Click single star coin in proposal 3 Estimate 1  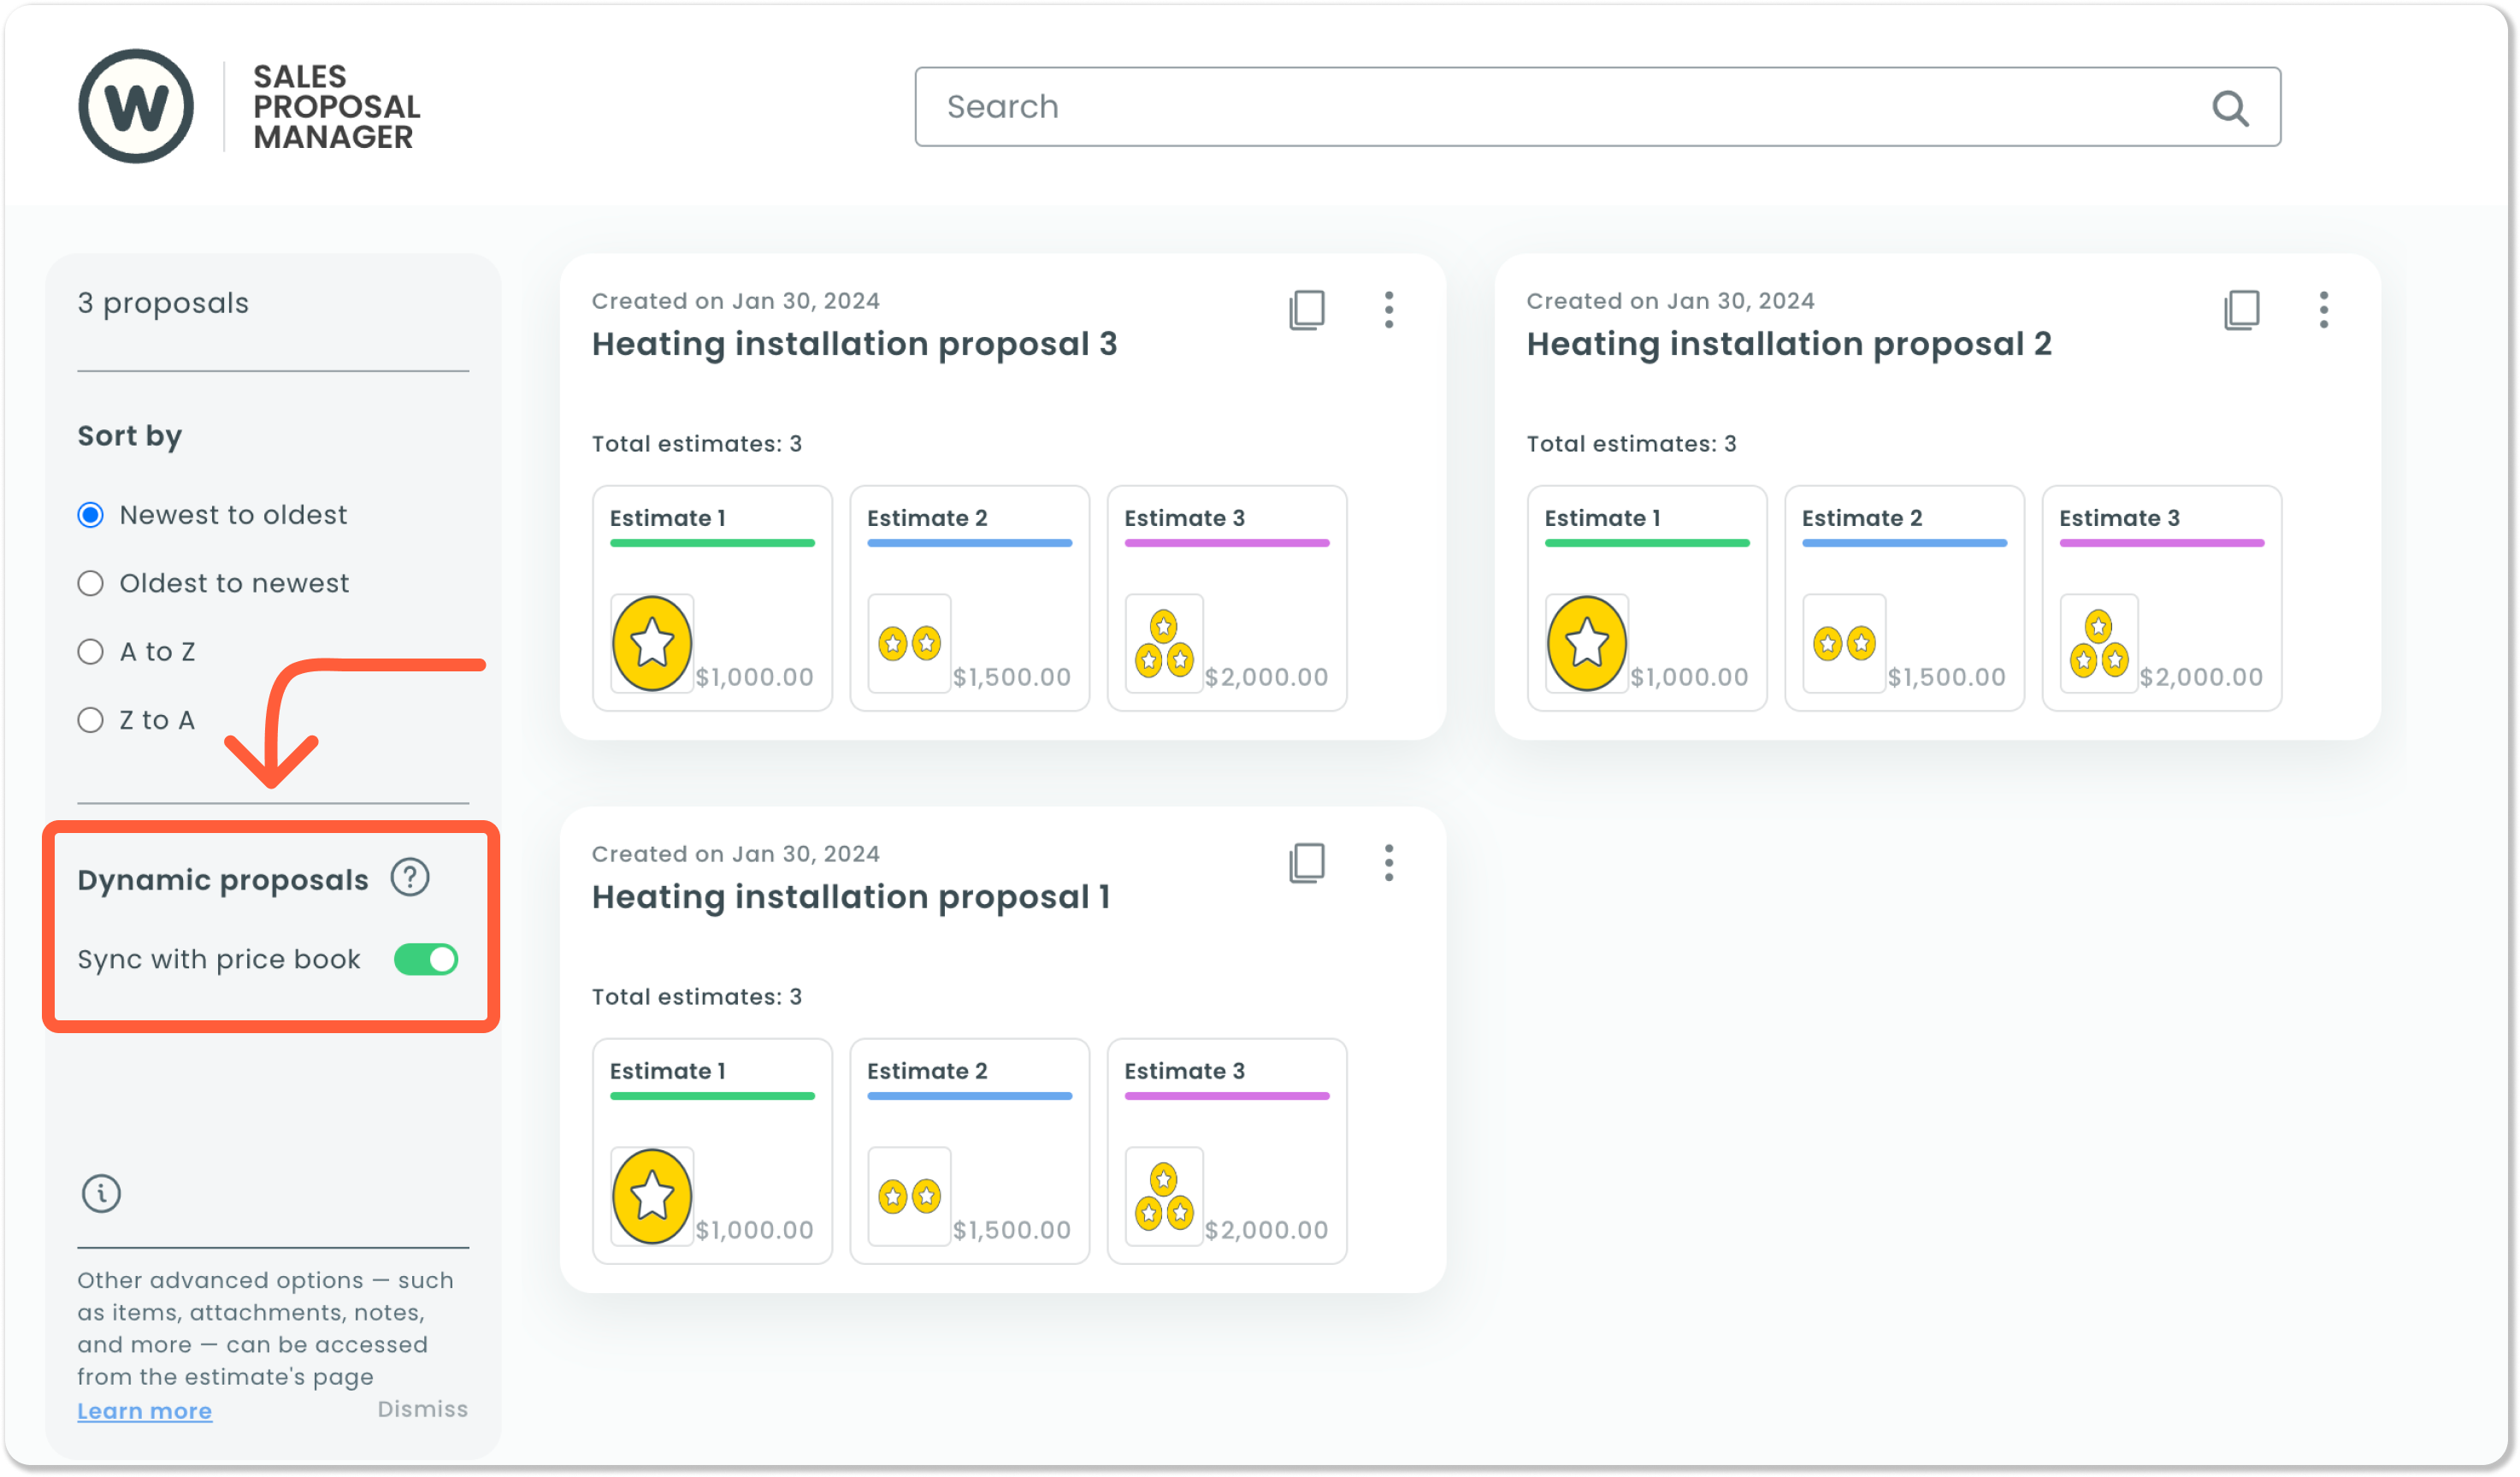click(x=652, y=643)
